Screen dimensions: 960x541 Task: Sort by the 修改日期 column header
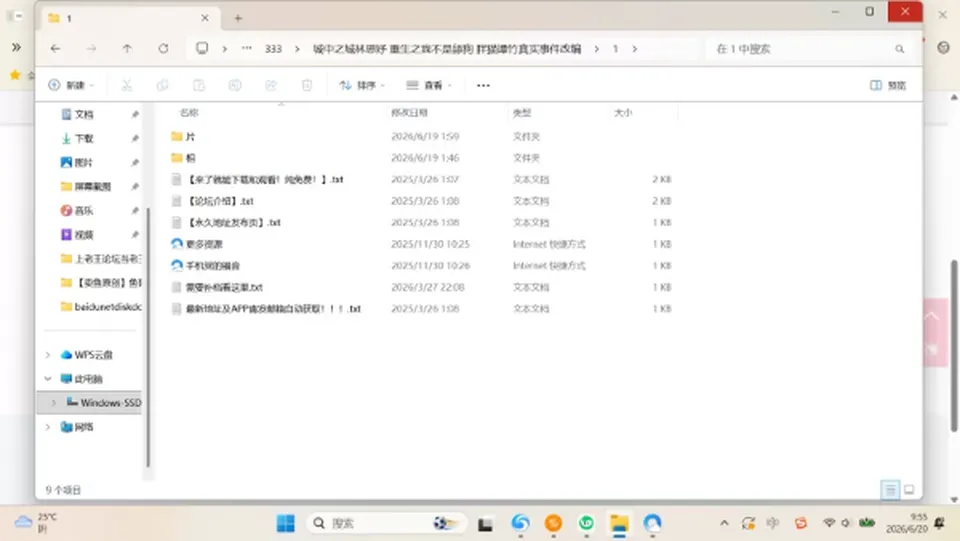[x=409, y=113]
